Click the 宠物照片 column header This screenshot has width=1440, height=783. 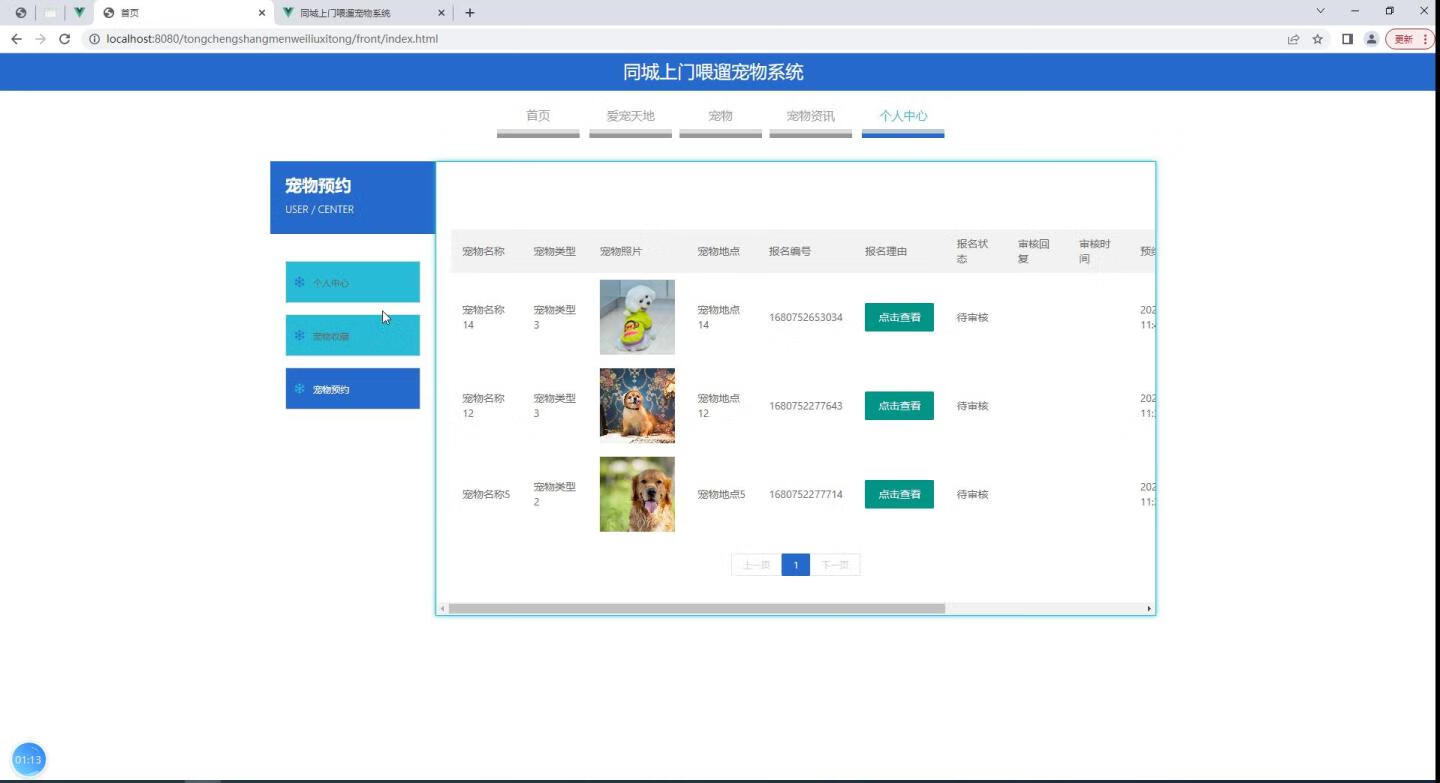621,251
